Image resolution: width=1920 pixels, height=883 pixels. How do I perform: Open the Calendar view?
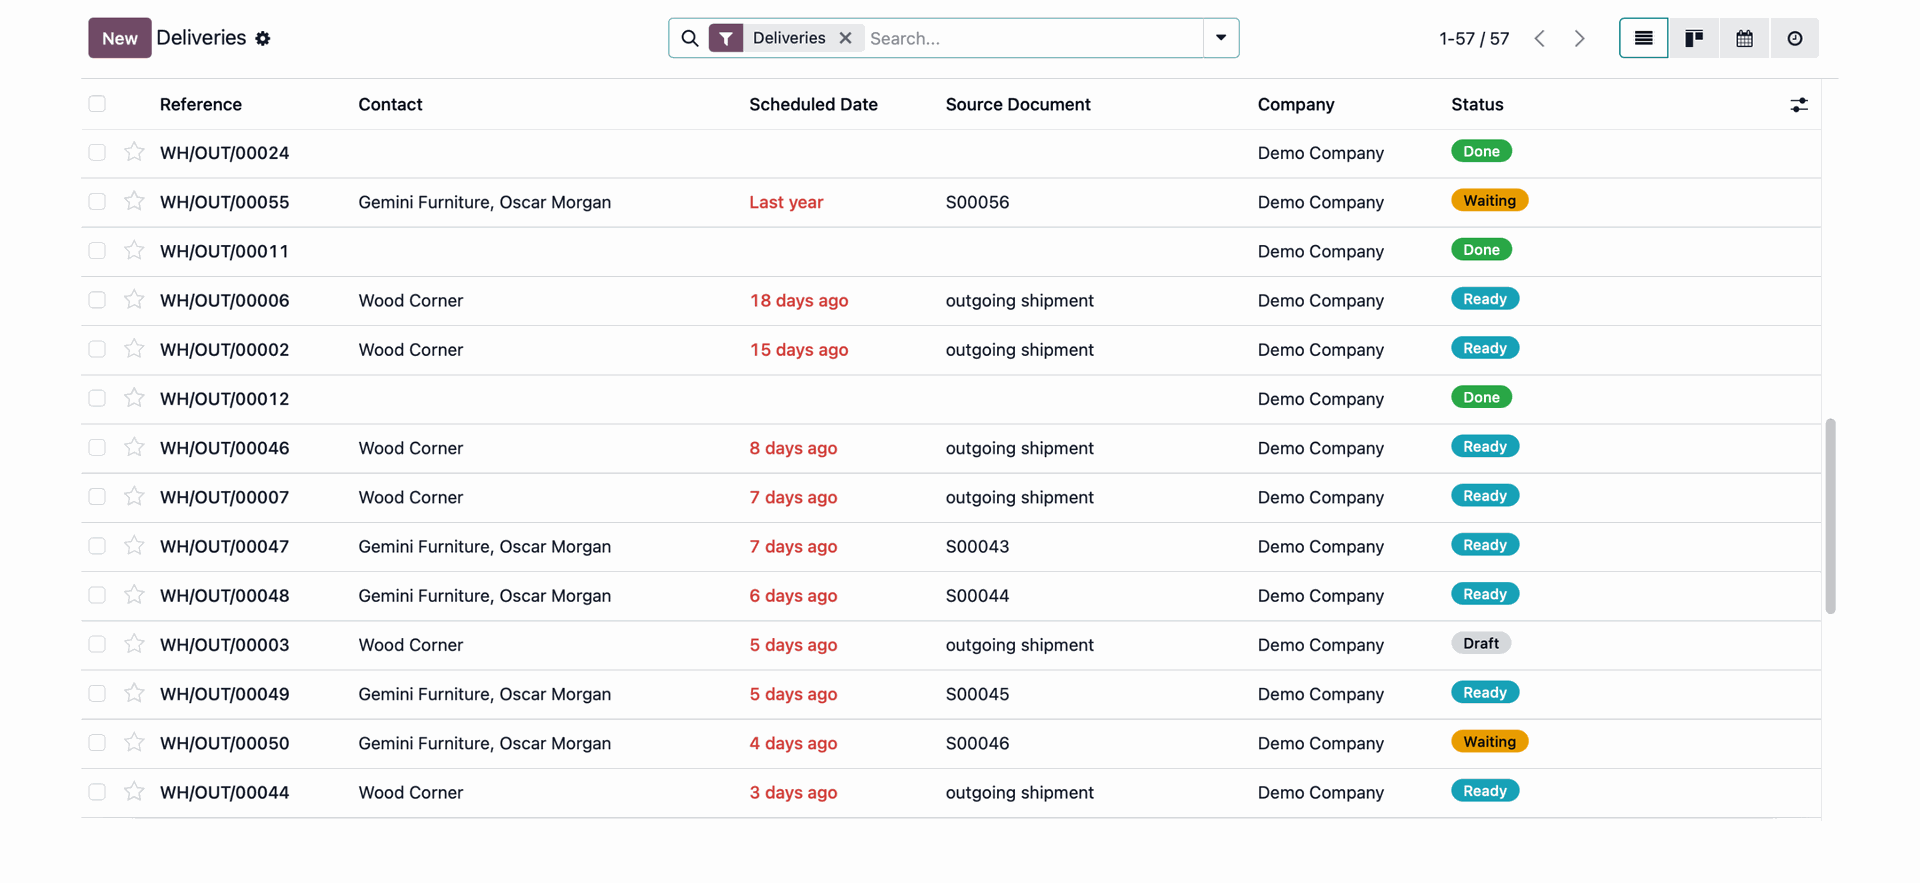(1744, 38)
